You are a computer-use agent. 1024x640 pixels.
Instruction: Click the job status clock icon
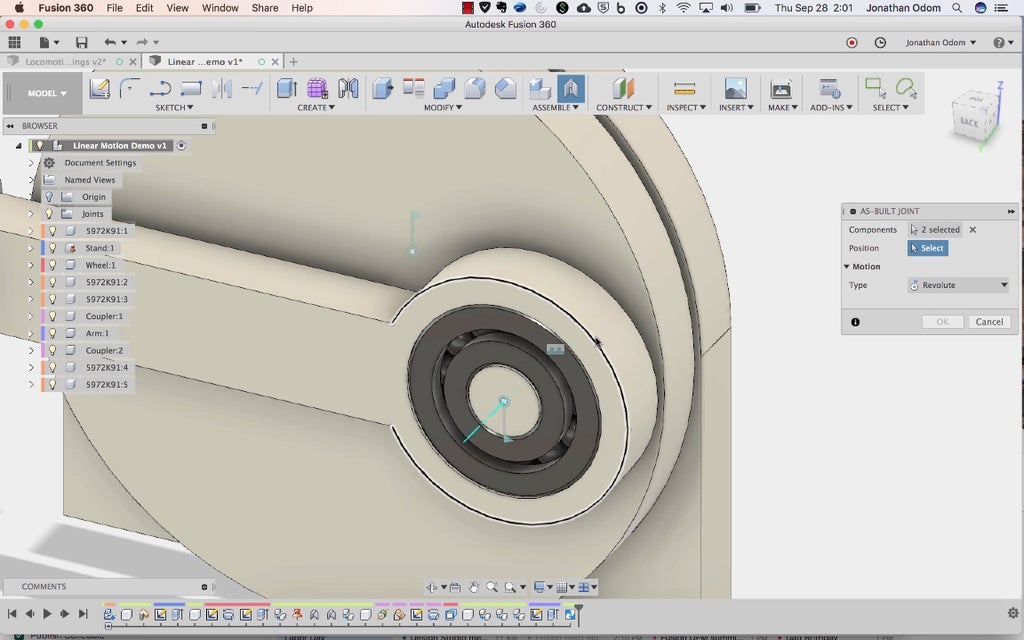click(880, 43)
